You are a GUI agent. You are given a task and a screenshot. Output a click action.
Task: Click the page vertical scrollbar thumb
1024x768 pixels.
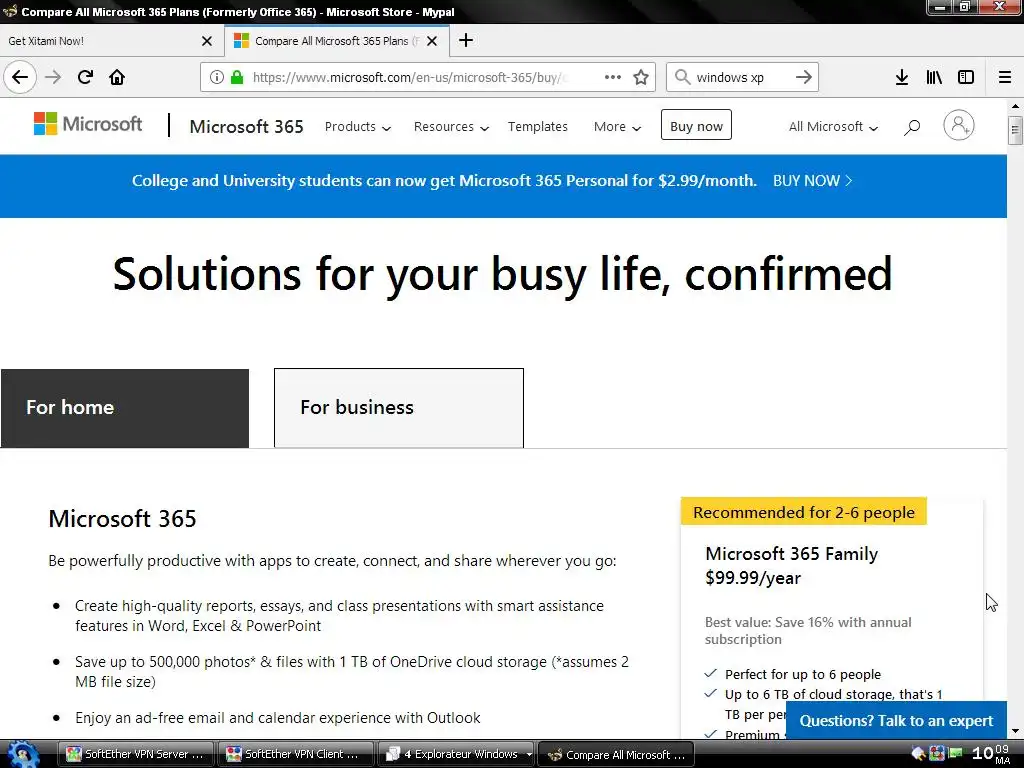(x=1015, y=129)
